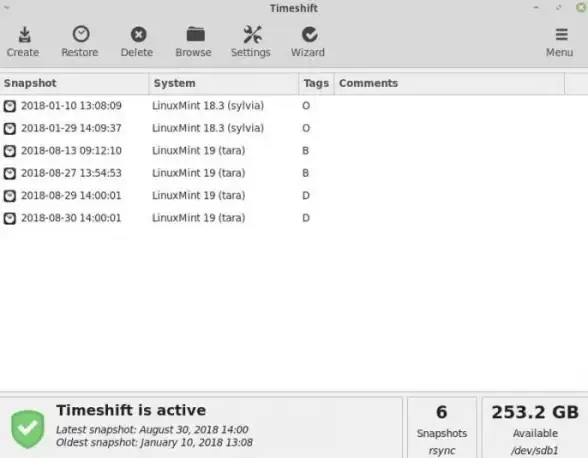Maximize the Timeshift window
Screen dimensions: 588x458
559,8
